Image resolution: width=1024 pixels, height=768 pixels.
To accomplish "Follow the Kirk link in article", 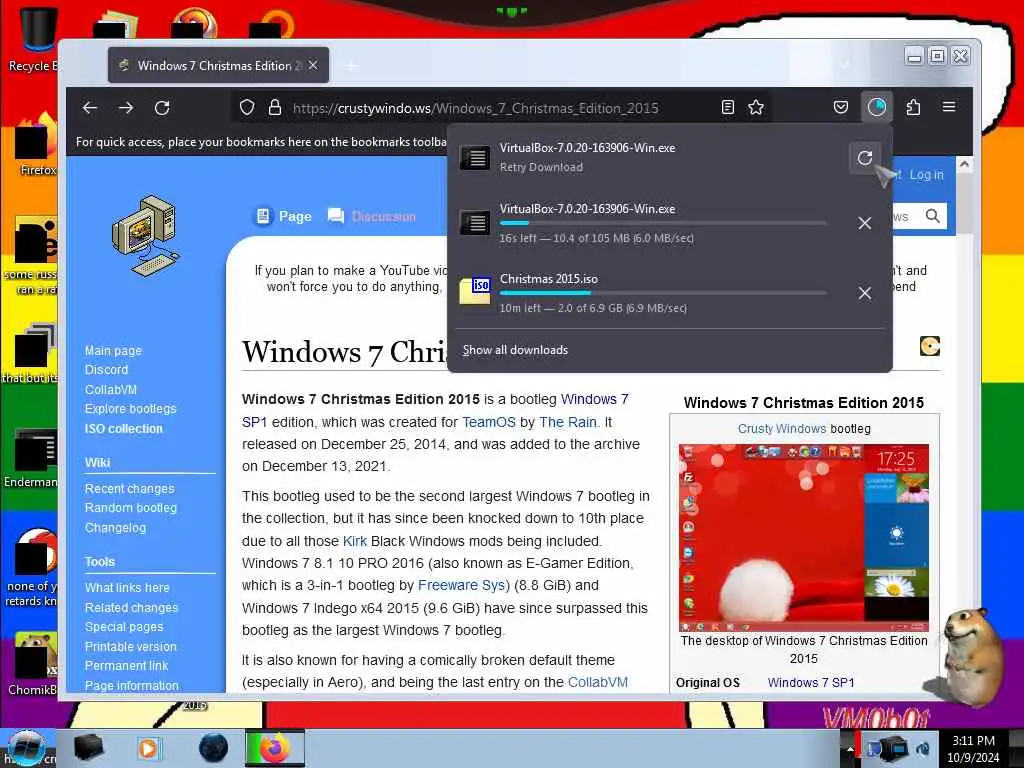I will point(355,541).
